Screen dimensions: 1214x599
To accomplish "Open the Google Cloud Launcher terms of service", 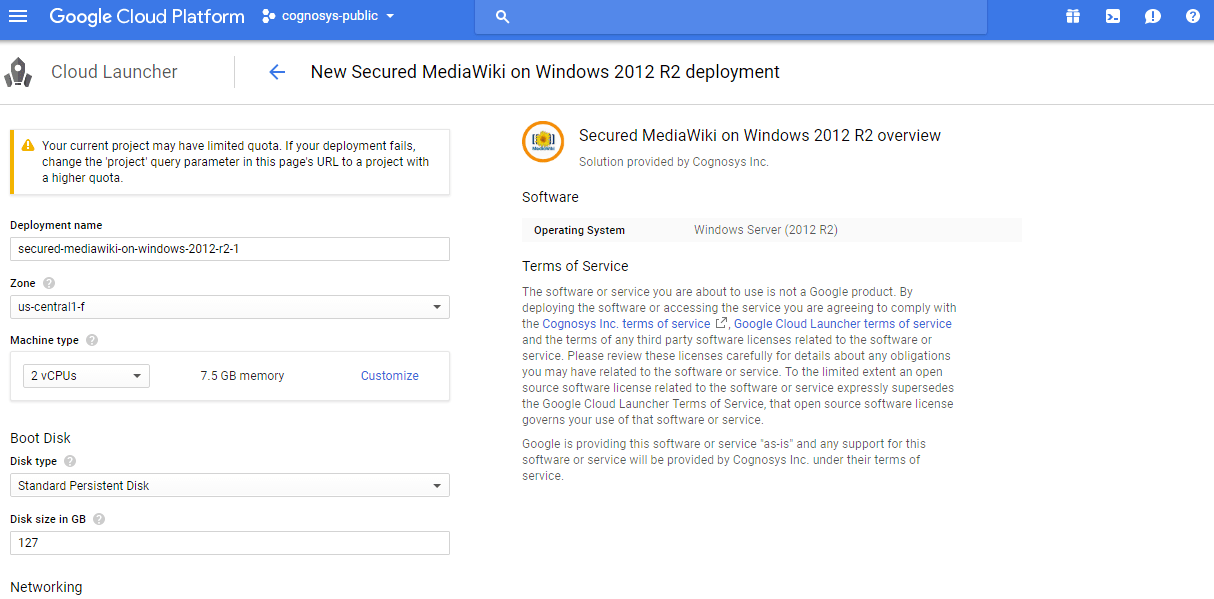I will pyautogui.click(x=841, y=323).
